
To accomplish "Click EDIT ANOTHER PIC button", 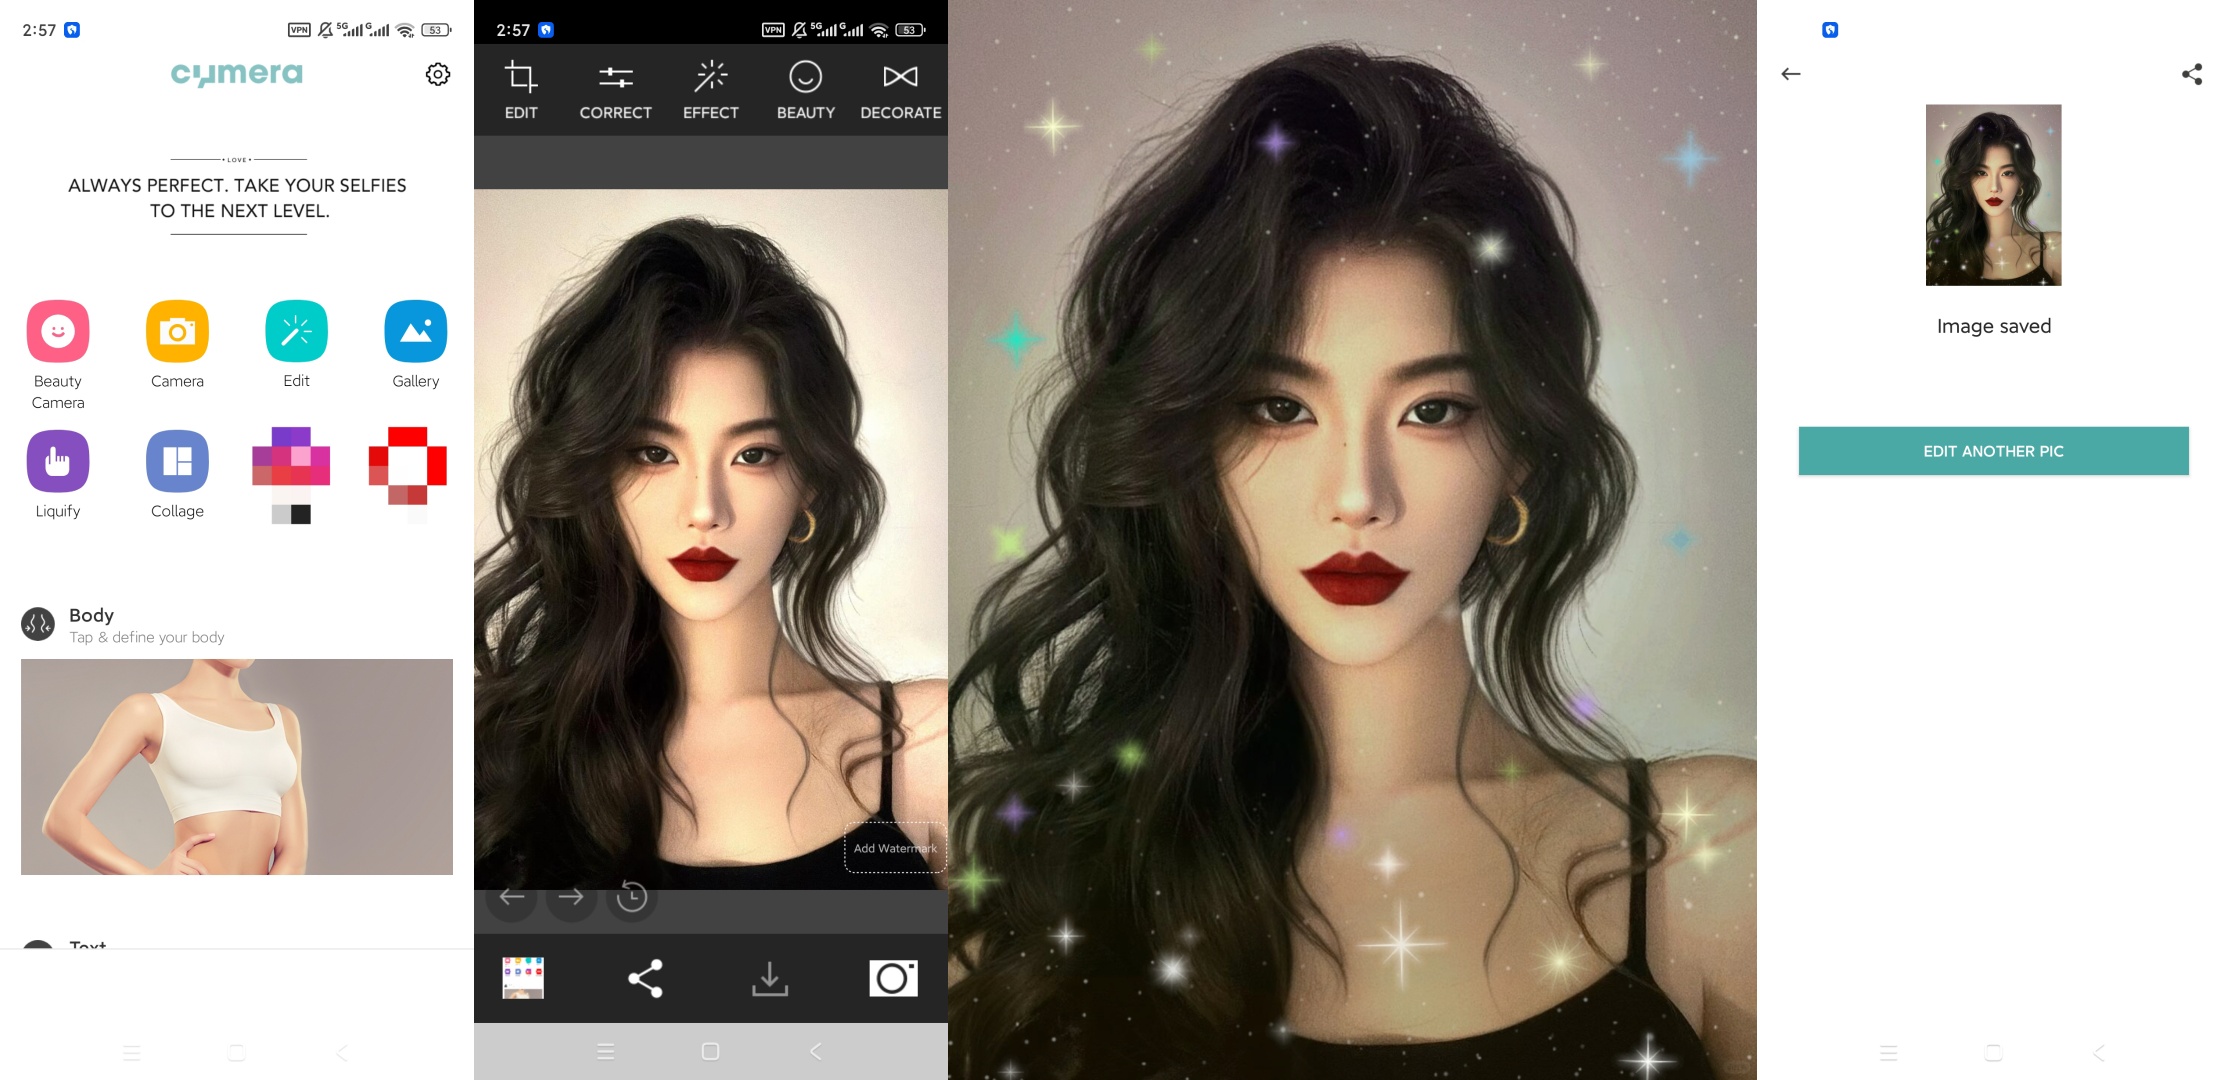I will click(x=1993, y=451).
